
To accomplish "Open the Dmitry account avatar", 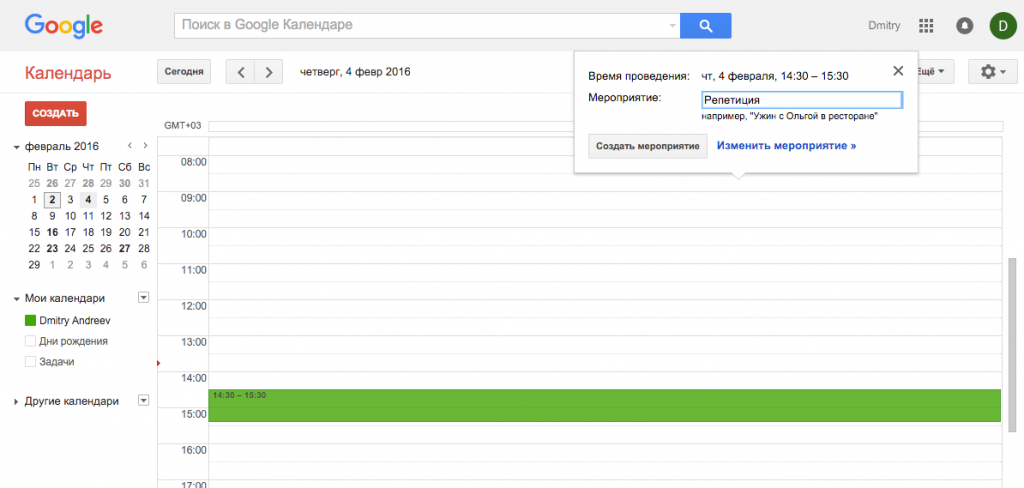I will tap(1002, 25).
